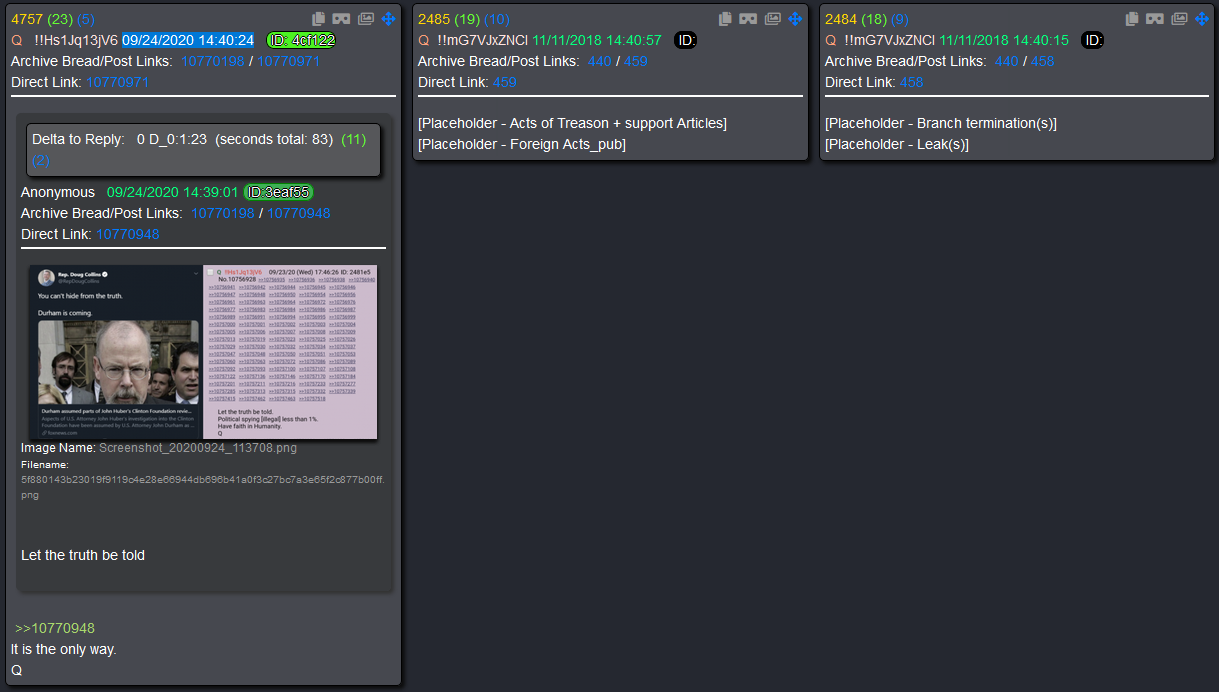This screenshot has width=1219, height=692.
Task: Click timestamp 11/11/2018 14:40:57
Action: [597, 40]
